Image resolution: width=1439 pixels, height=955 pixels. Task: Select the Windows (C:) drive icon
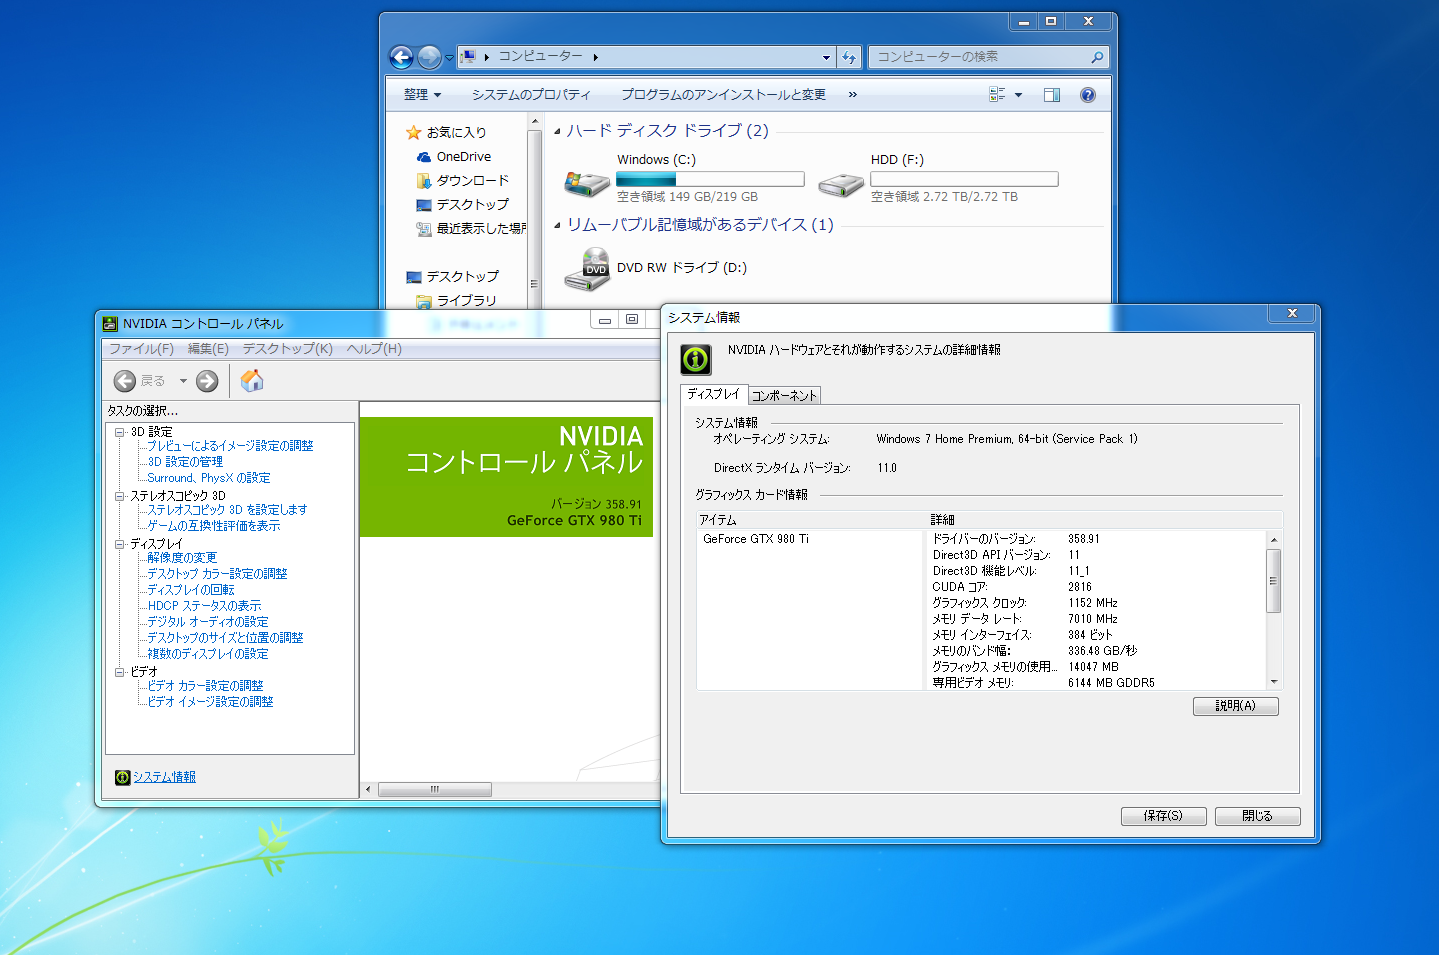(586, 183)
